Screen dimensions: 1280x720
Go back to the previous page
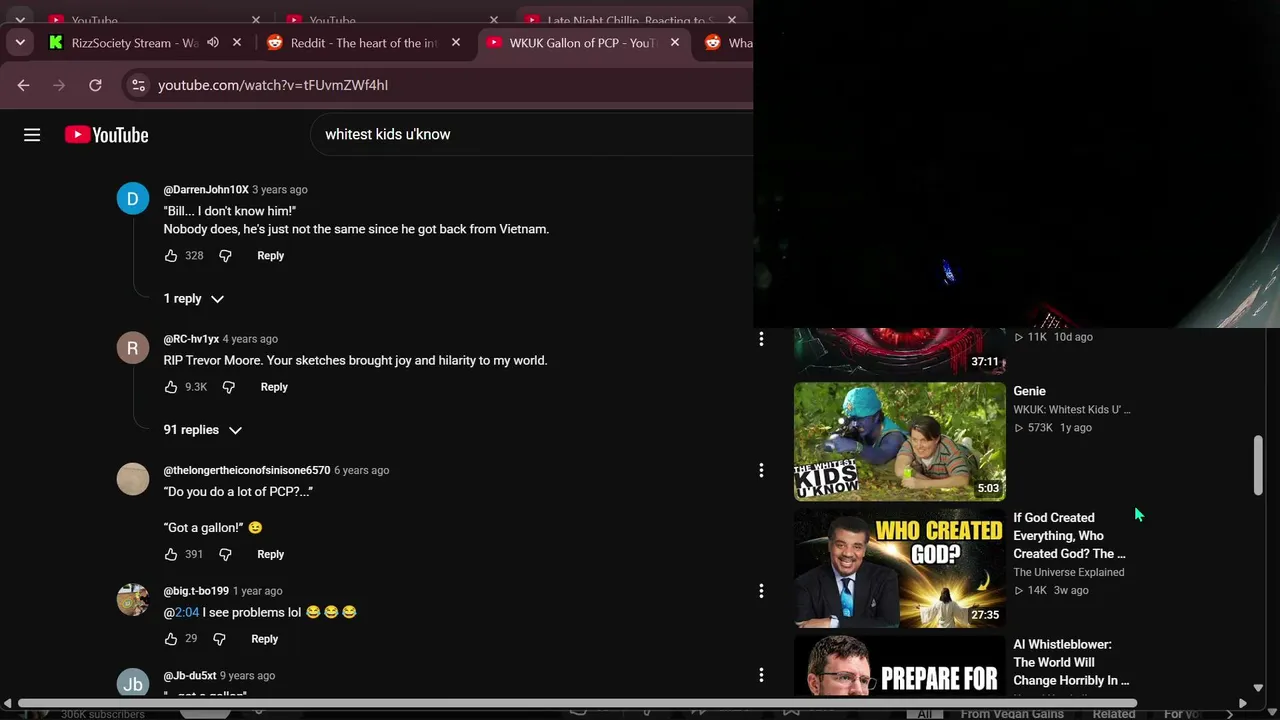tap(23, 85)
